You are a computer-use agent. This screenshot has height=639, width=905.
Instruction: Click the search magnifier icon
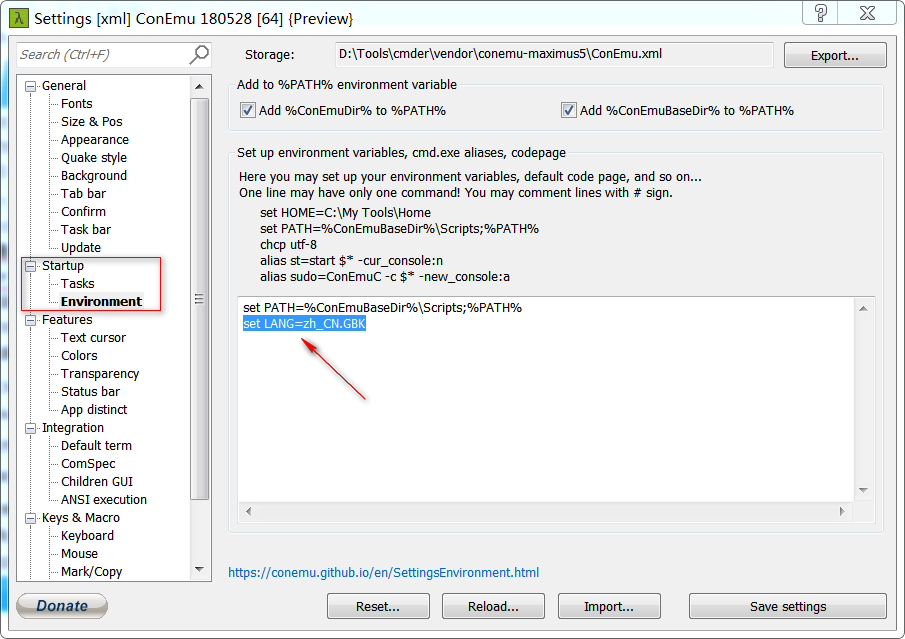(199, 54)
